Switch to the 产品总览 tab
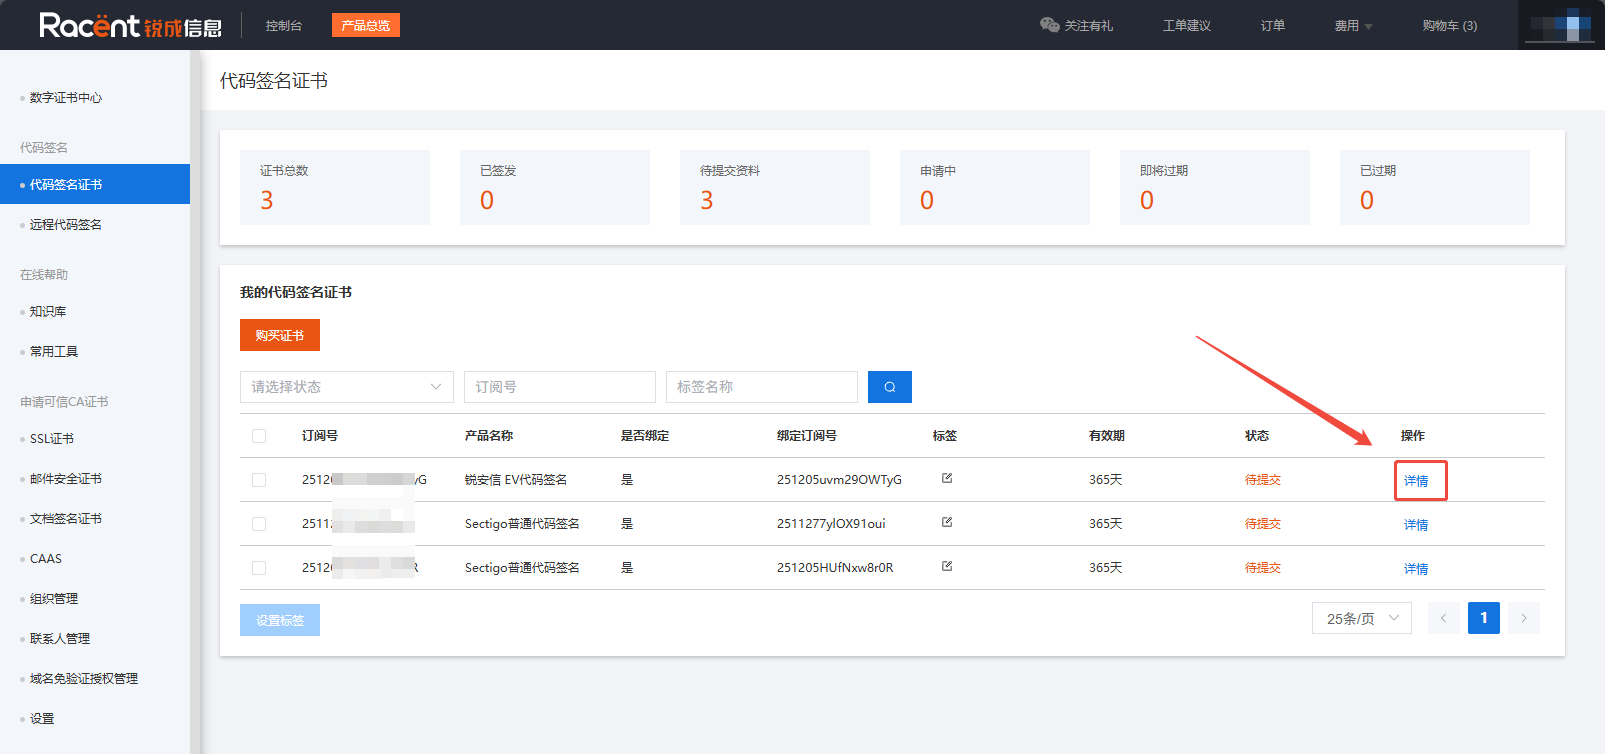This screenshot has width=1605, height=754. click(x=365, y=25)
